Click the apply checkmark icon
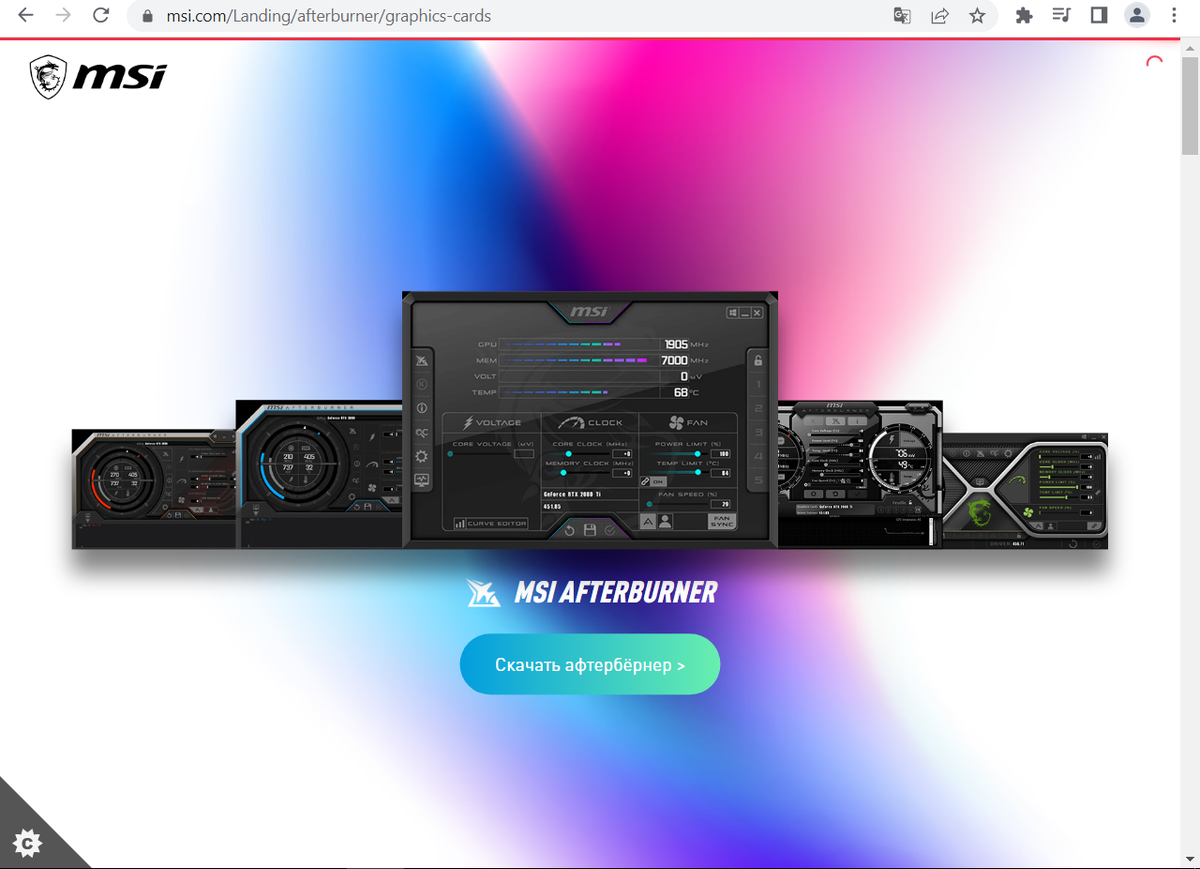This screenshot has width=1200, height=869. click(x=609, y=531)
